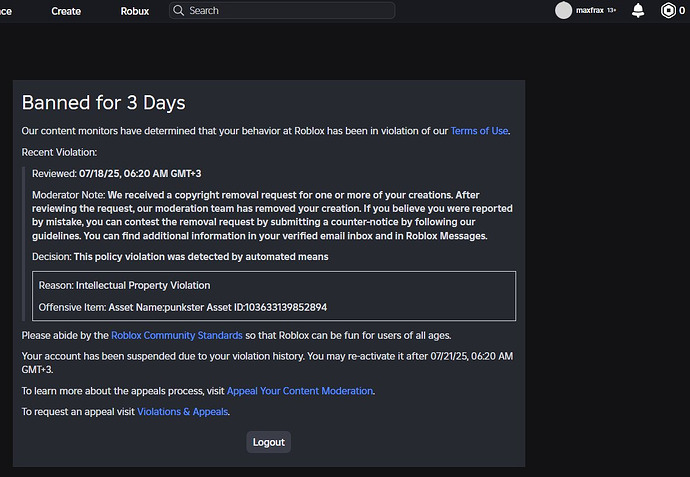This screenshot has width=690, height=477.
Task: Click inside the Search input field
Action: tap(282, 11)
